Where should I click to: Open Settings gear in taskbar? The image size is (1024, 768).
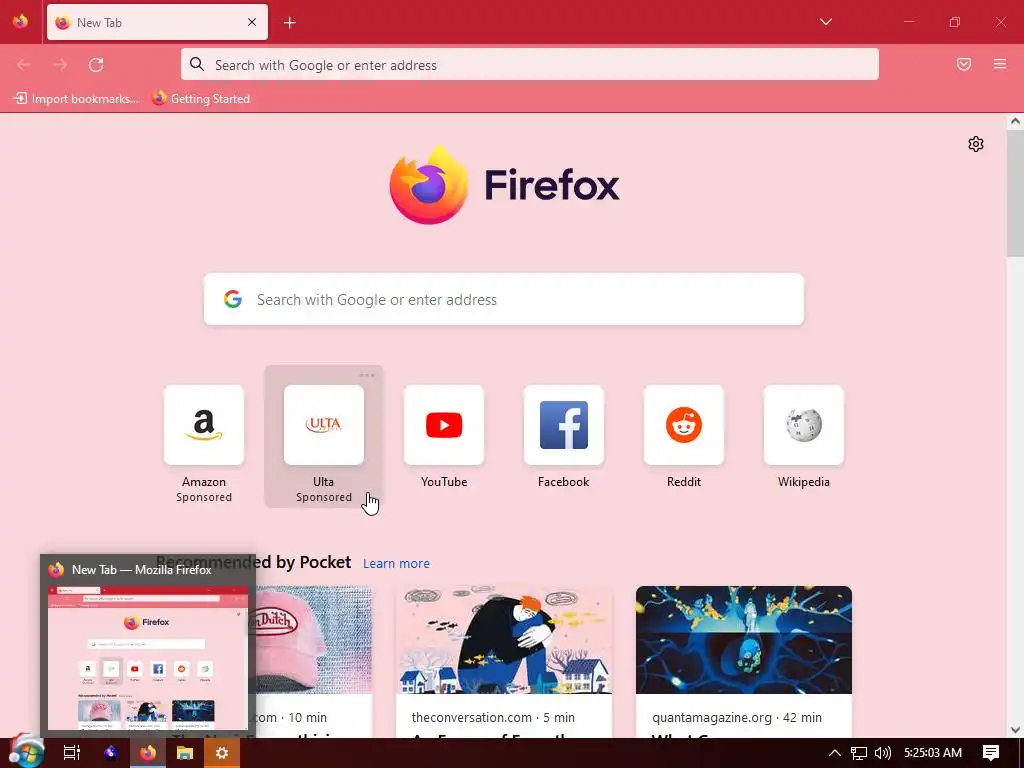[222, 753]
